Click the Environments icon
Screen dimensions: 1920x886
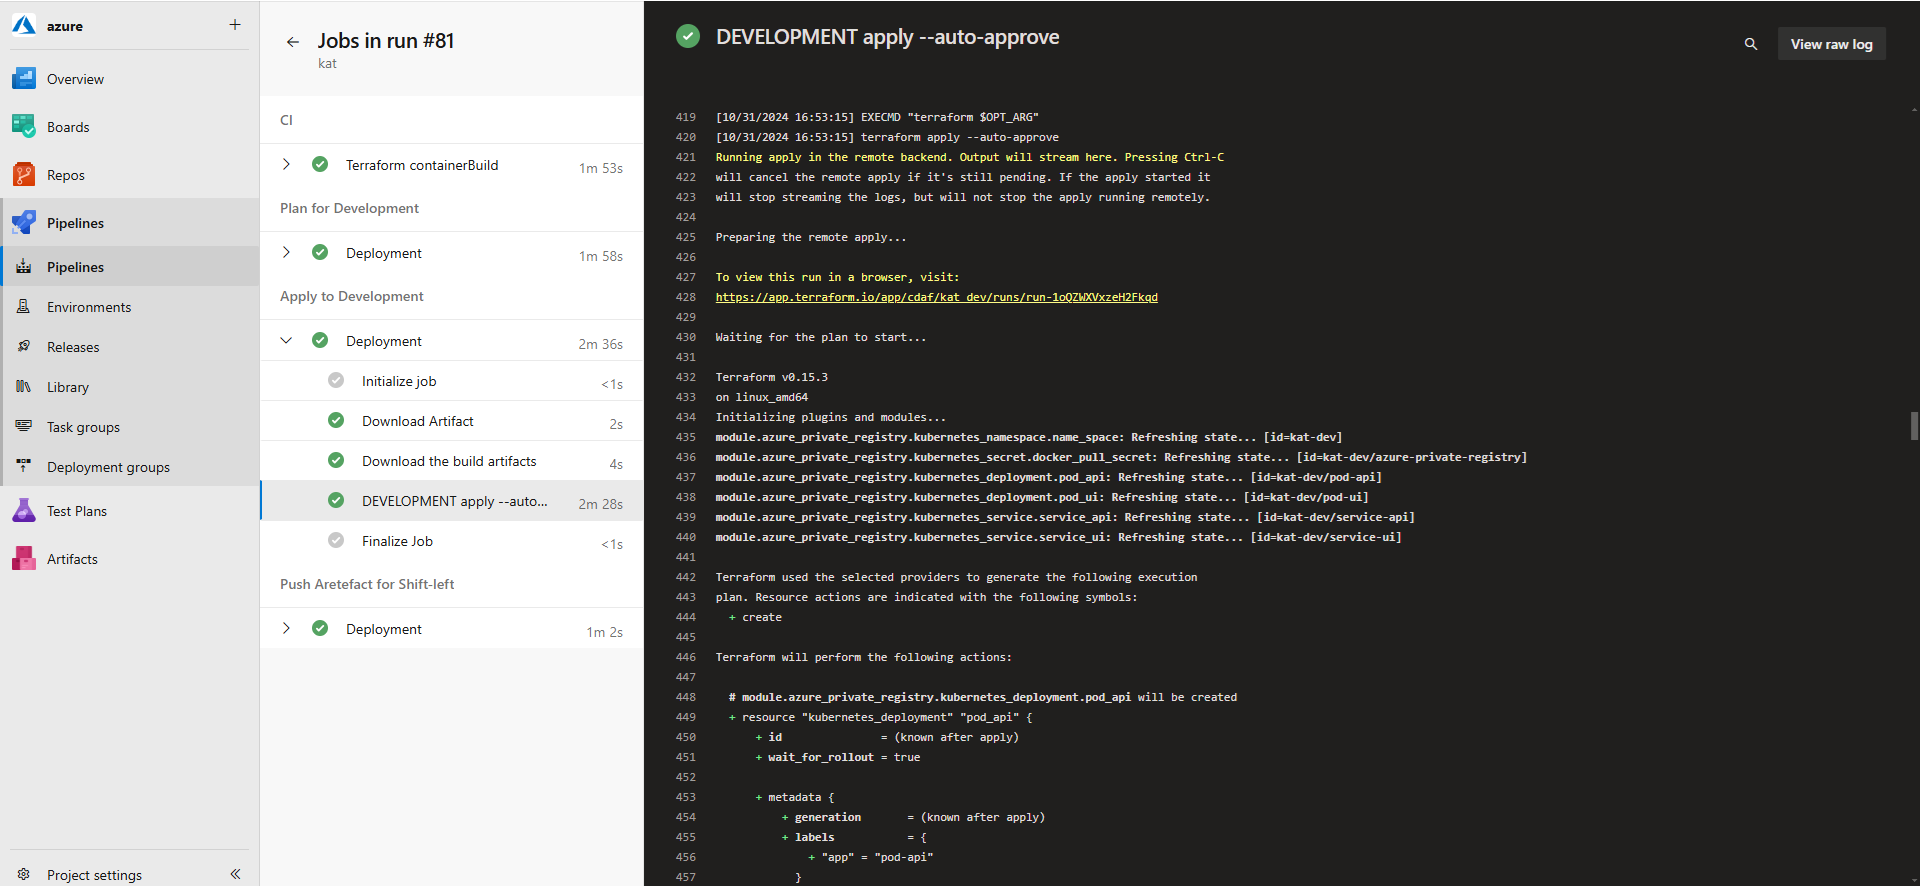pyautogui.click(x=24, y=307)
